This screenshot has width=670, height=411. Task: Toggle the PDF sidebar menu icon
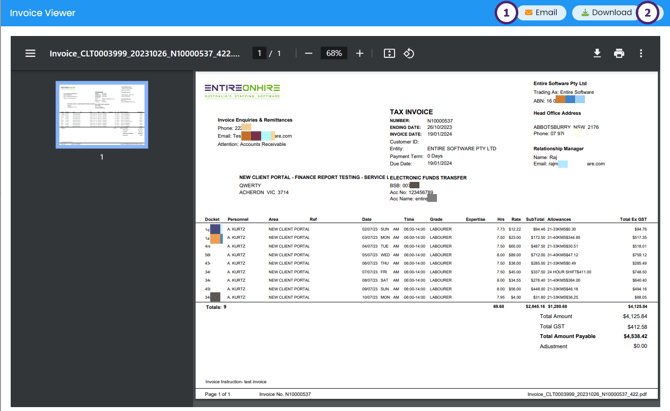pyautogui.click(x=30, y=53)
